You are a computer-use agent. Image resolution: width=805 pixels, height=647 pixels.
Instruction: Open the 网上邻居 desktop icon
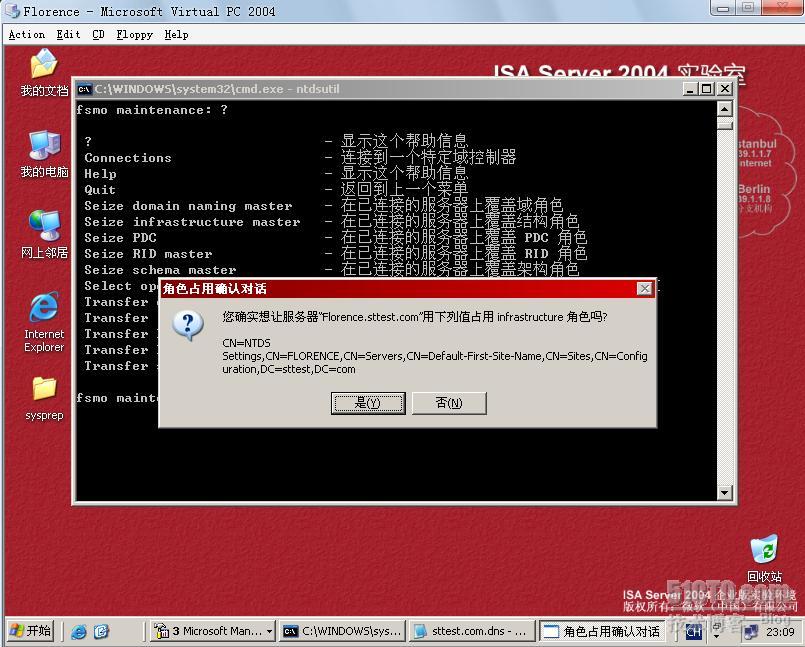click(44, 234)
